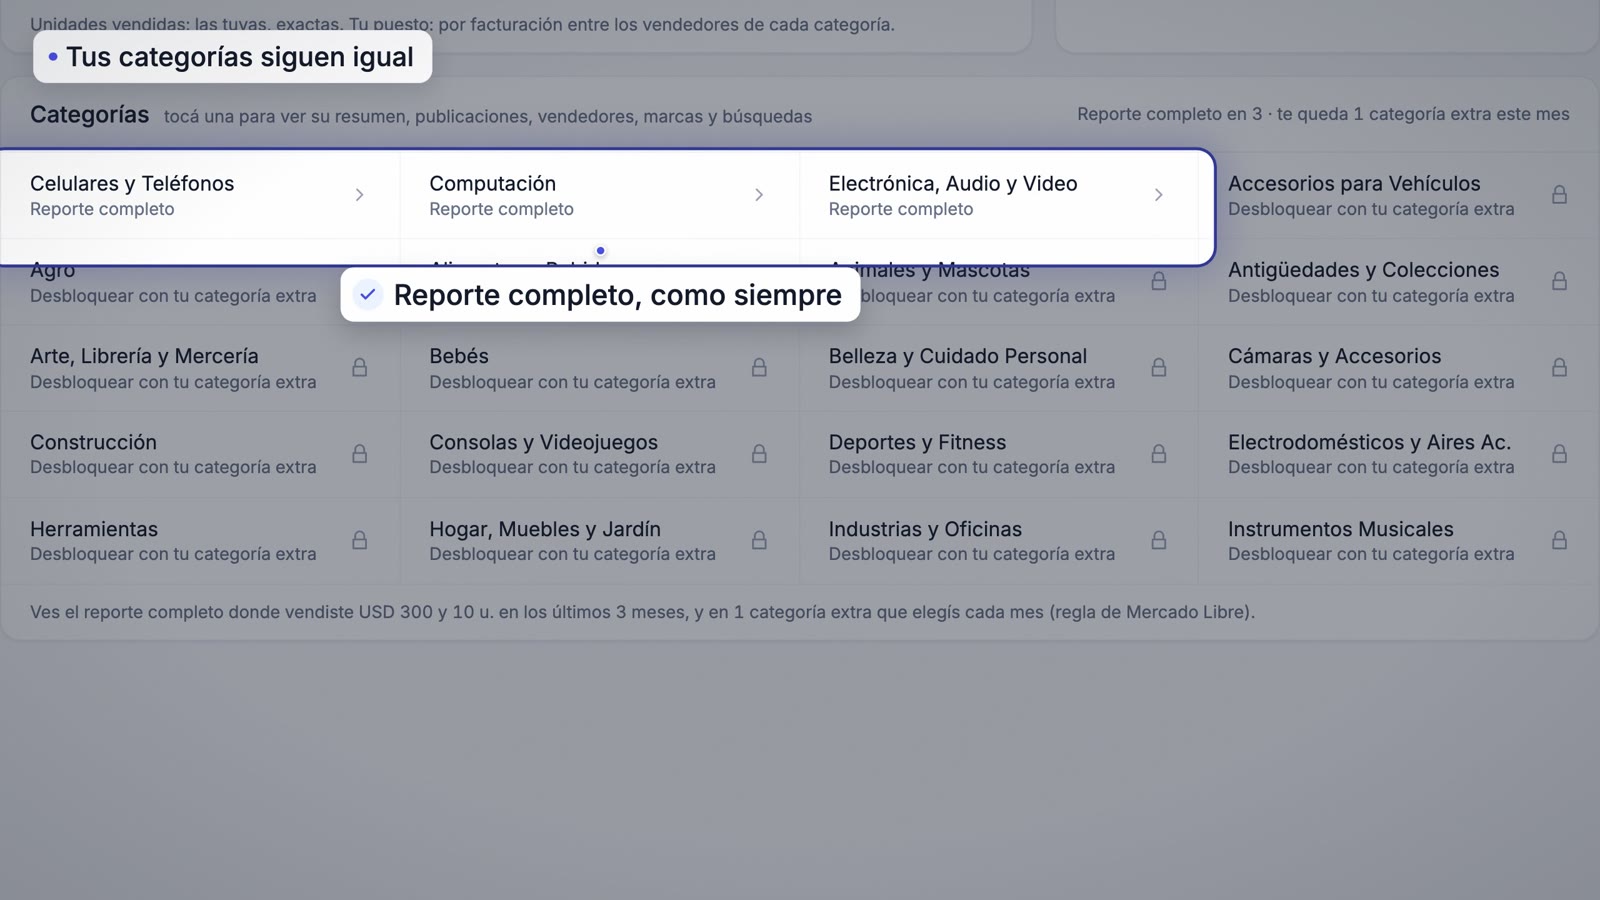This screenshot has width=1600, height=900.
Task: Click lock icon for Instrumentos Musicales
Action: (1559, 540)
